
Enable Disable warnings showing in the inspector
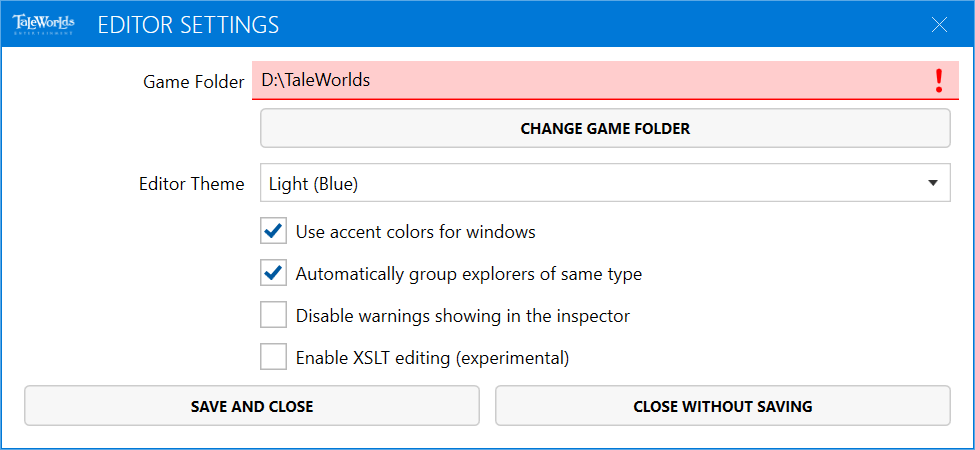(274, 316)
